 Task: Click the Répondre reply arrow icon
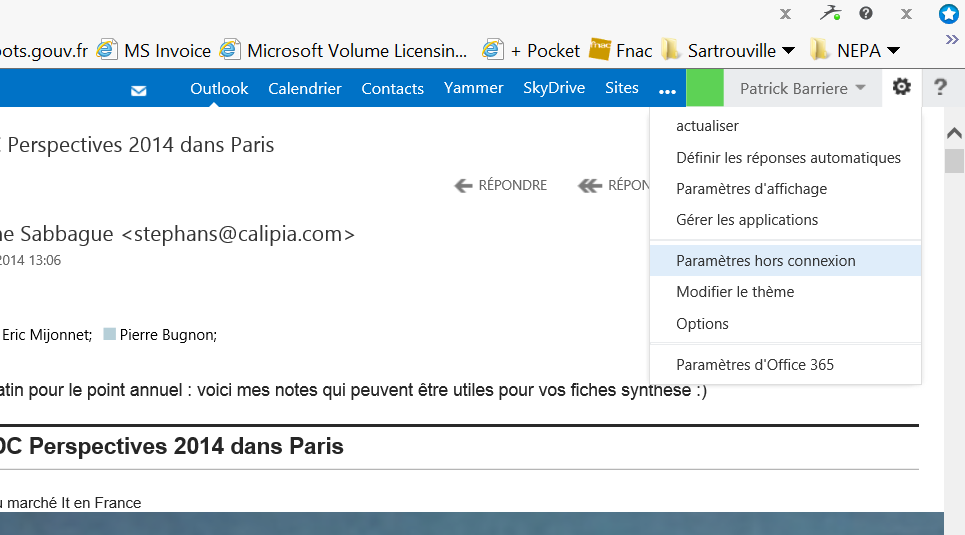pyautogui.click(x=463, y=185)
